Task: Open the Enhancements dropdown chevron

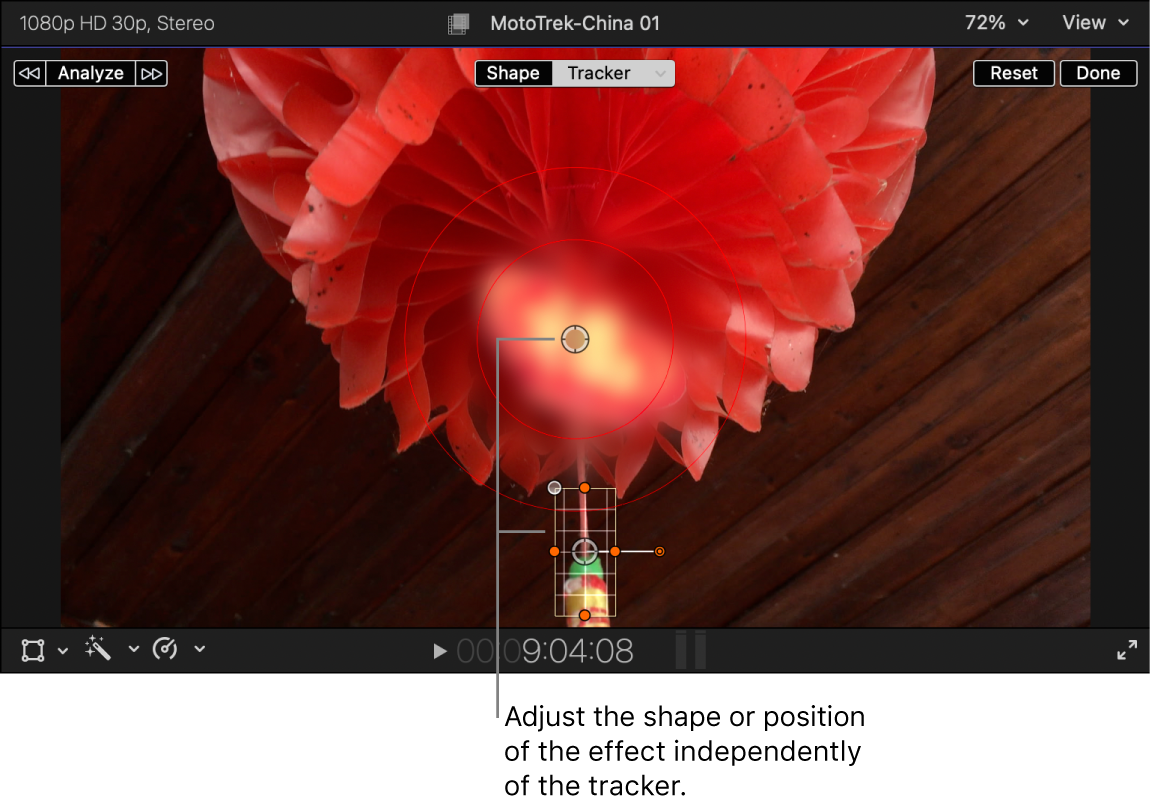Action: point(134,649)
